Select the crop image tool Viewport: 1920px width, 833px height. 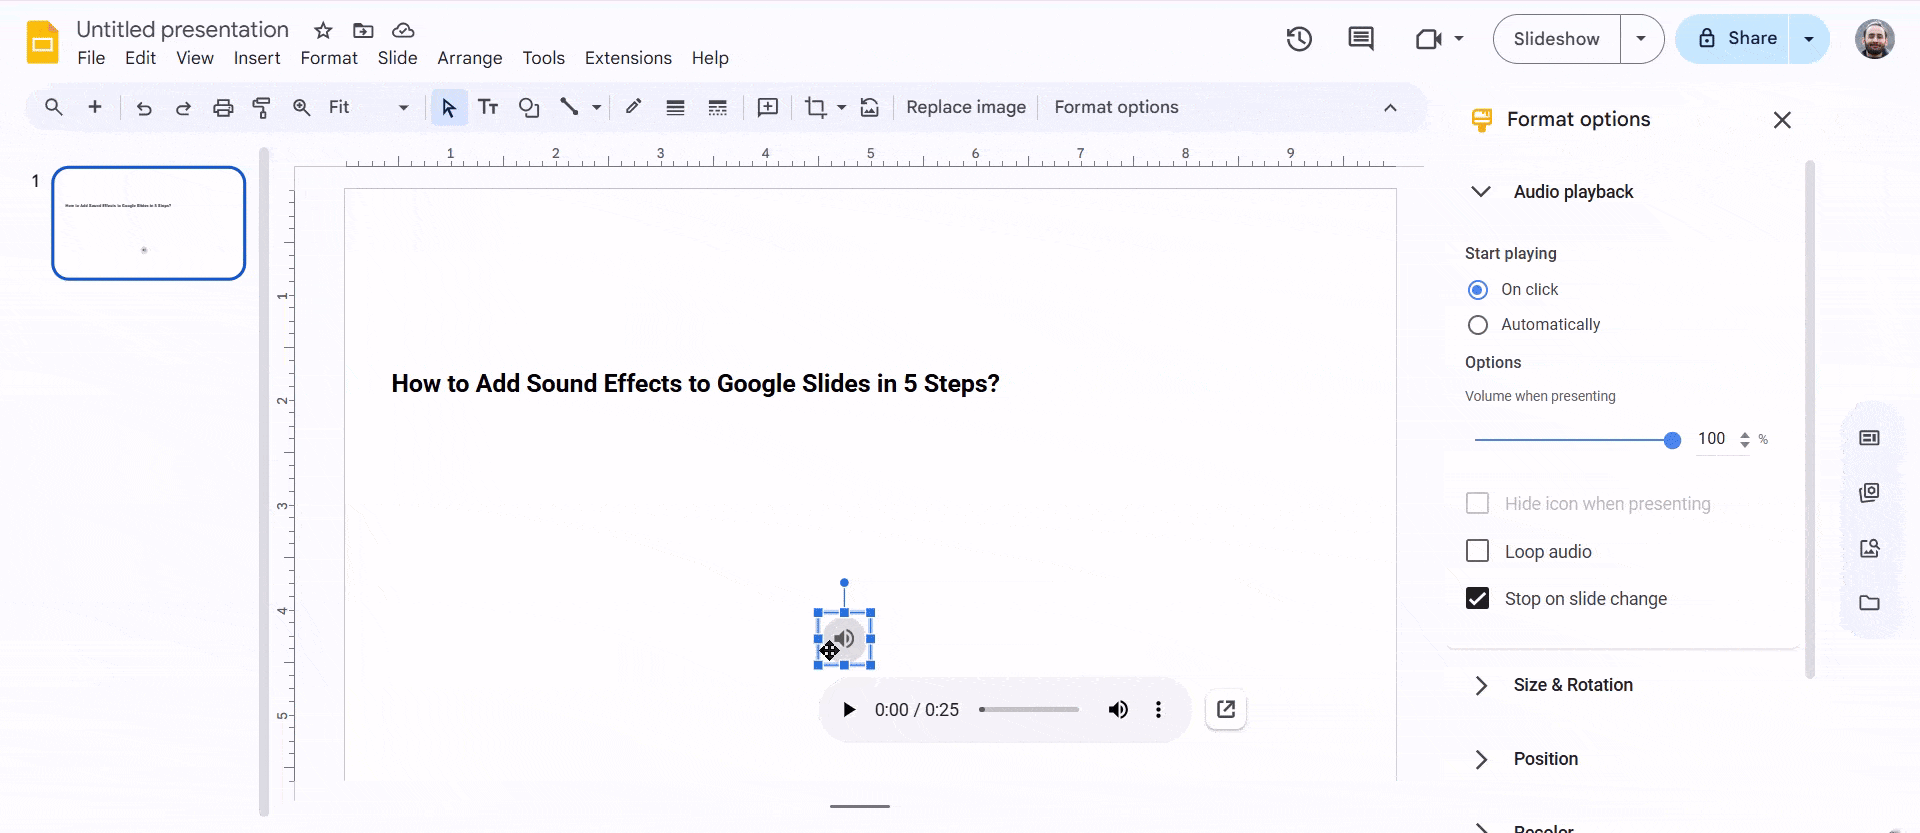[815, 108]
